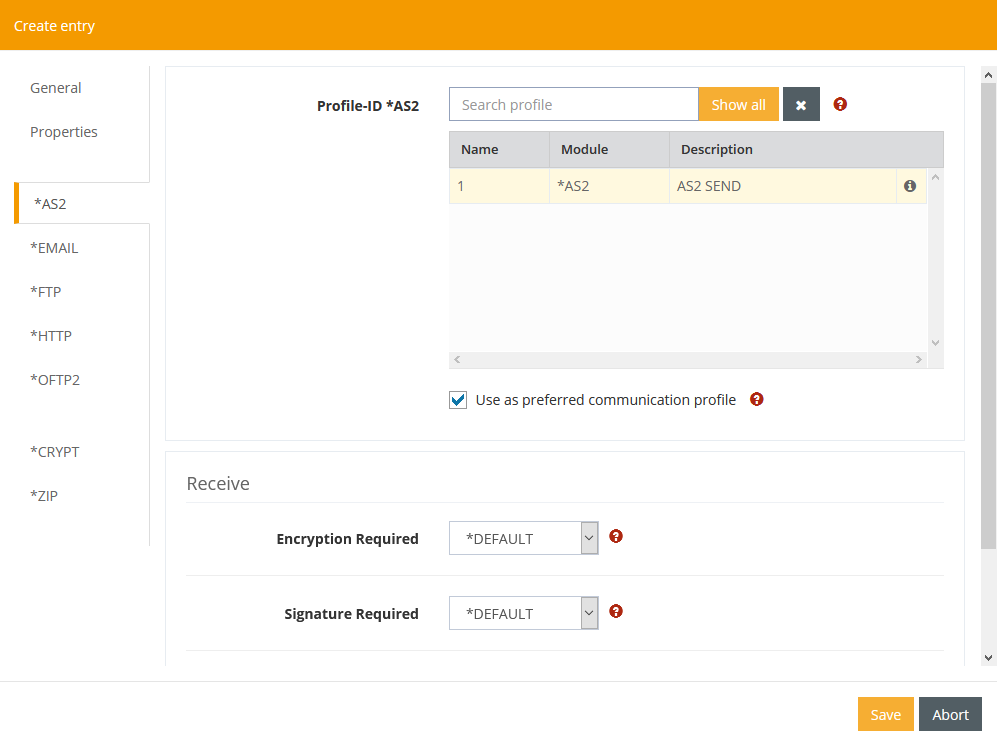Click the help icon next to Profile-ID search
997x746 pixels.
pos(840,104)
